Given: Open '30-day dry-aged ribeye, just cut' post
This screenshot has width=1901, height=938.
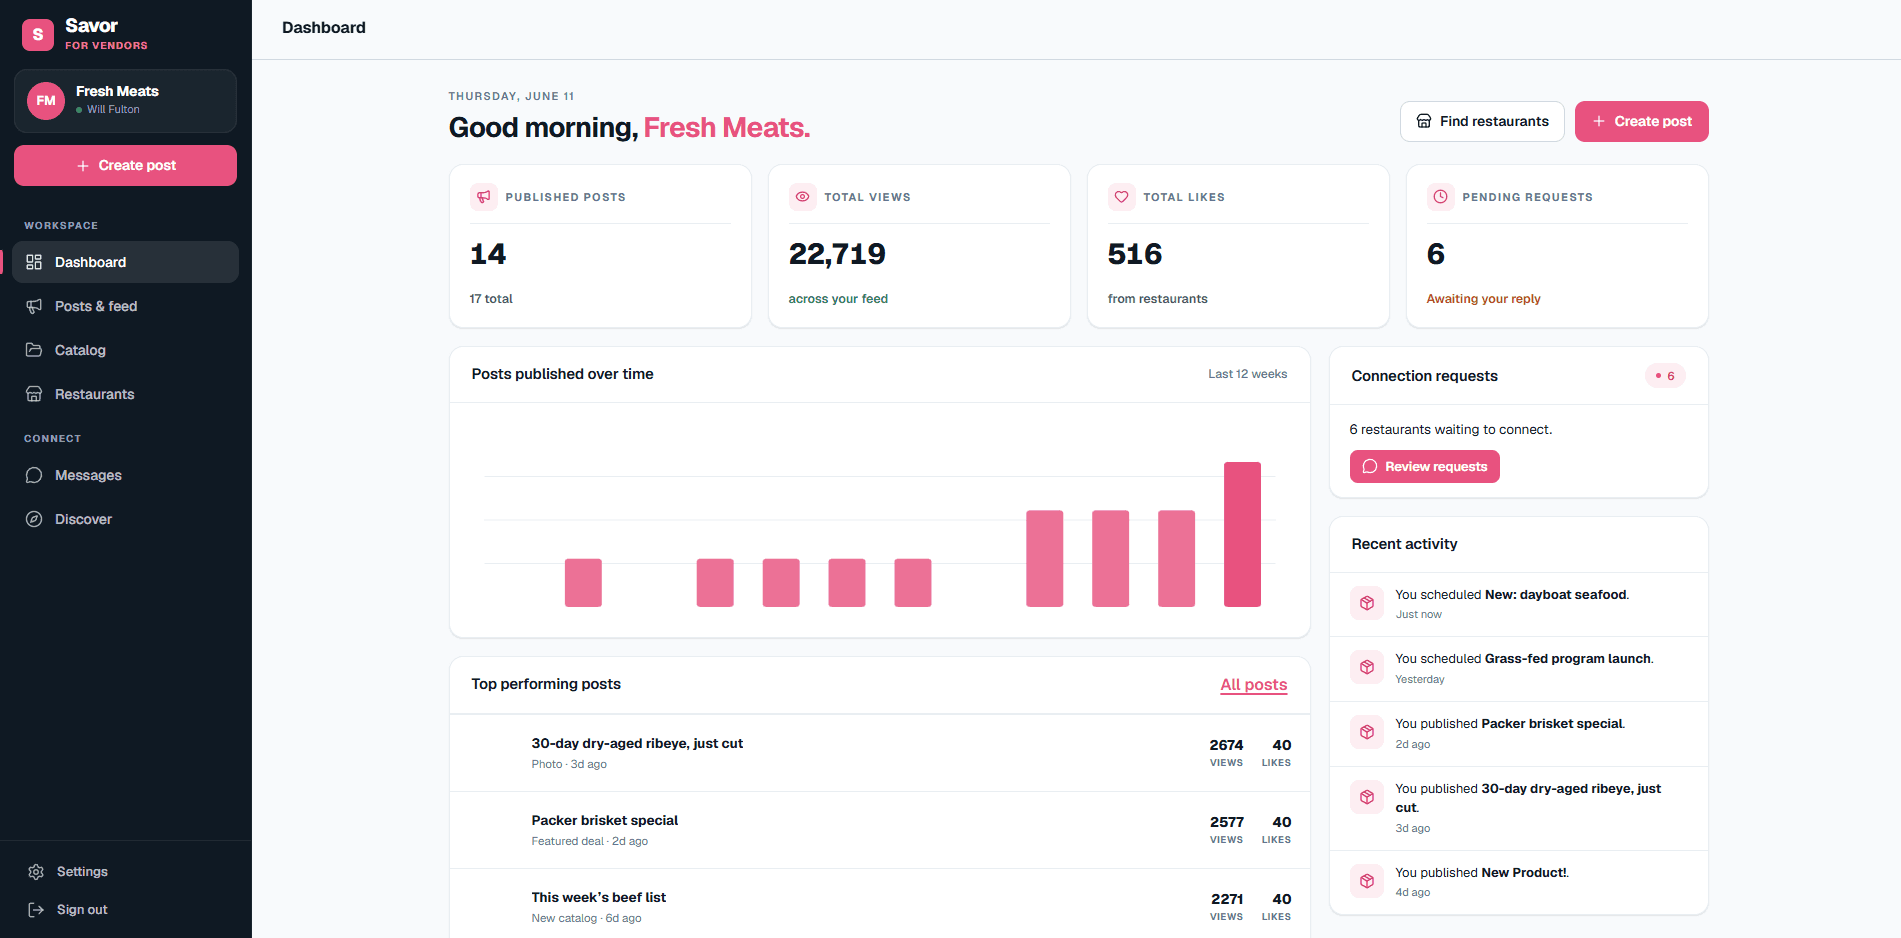Looking at the screenshot, I should pyautogui.click(x=880, y=753).
